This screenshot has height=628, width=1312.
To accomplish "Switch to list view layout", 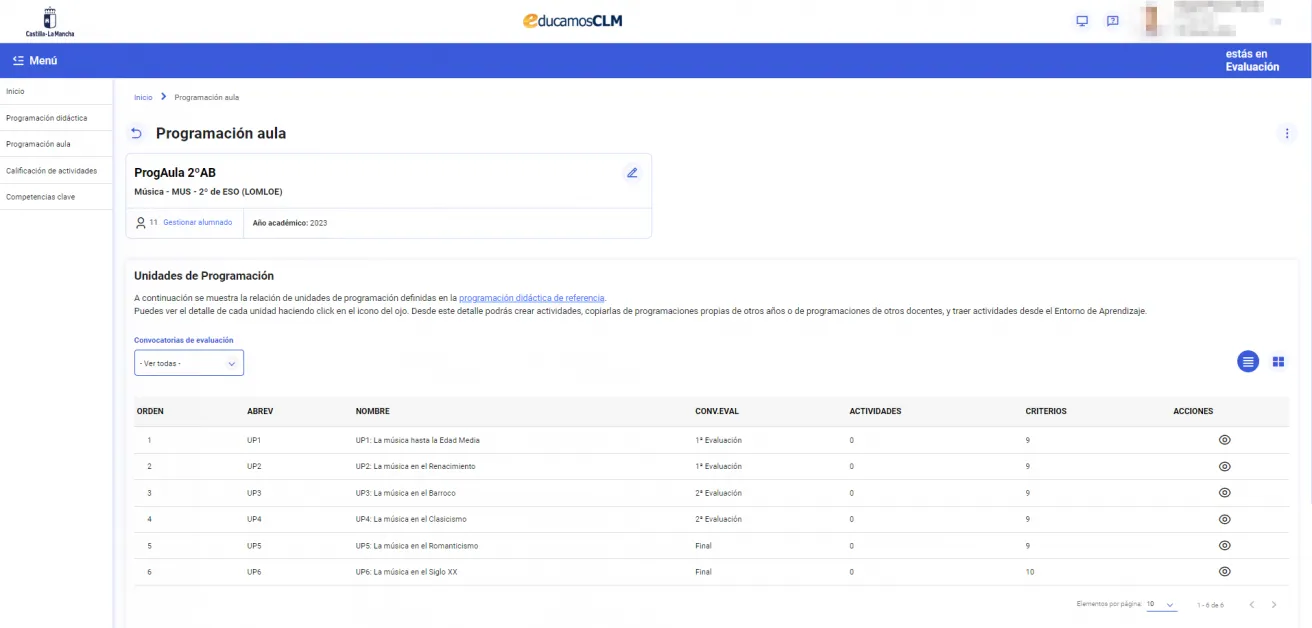I will click(x=1247, y=362).
